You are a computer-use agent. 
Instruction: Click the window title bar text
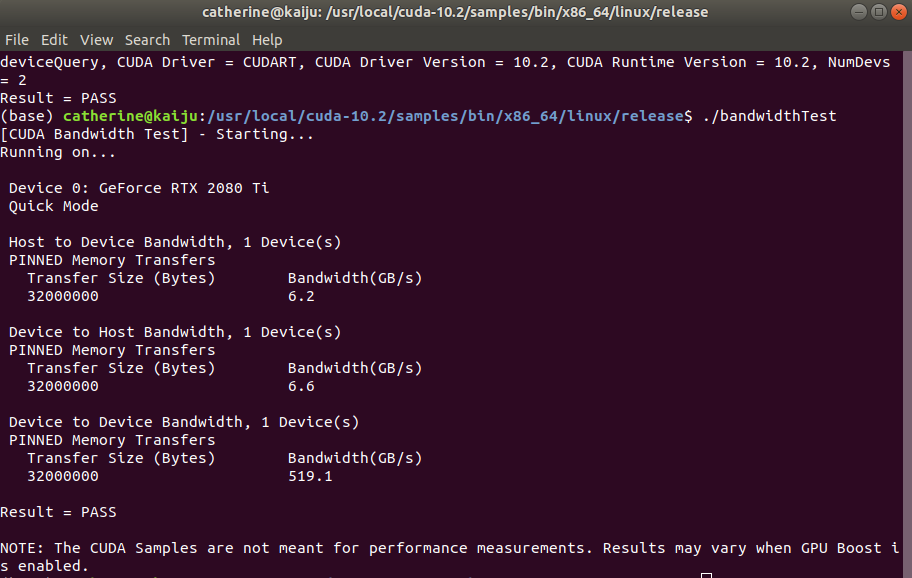pyautogui.click(x=455, y=12)
